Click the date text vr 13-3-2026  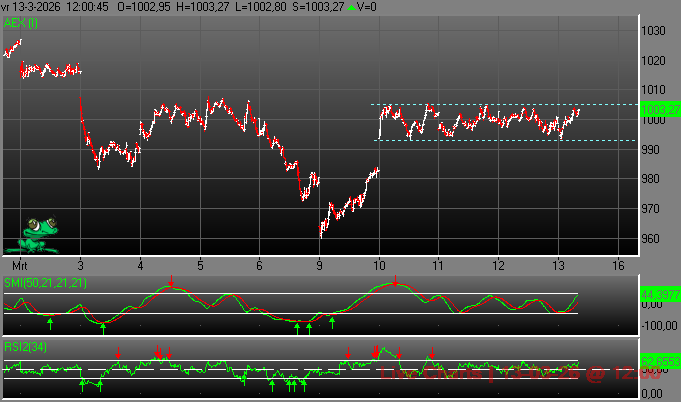30,7
